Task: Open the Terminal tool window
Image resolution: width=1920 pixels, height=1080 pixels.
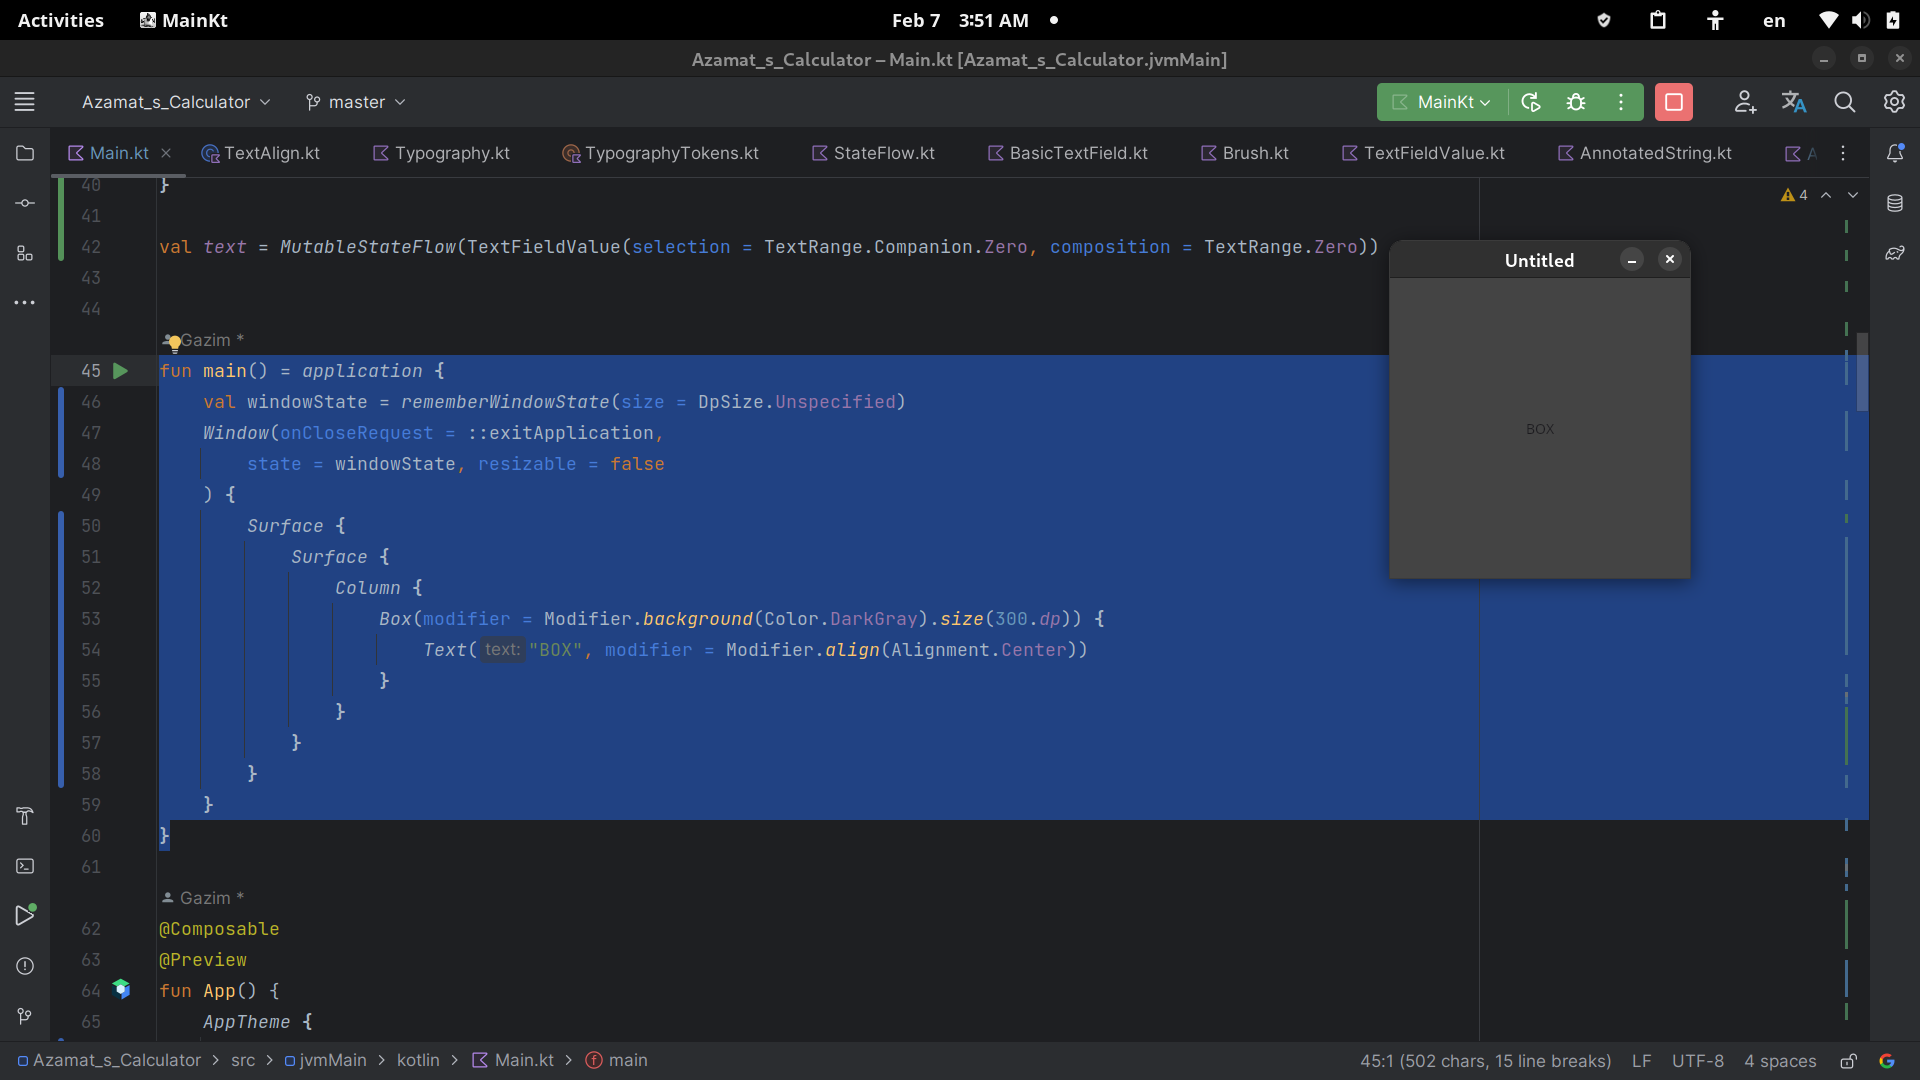Action: 24,867
